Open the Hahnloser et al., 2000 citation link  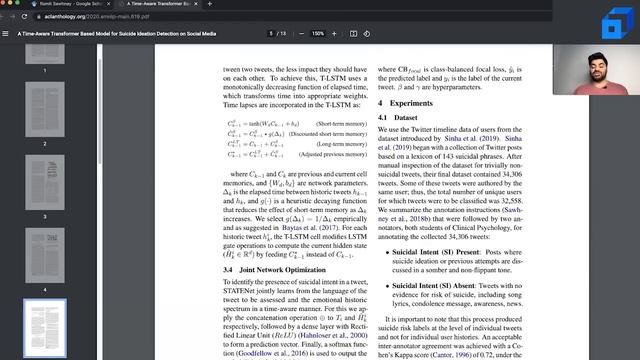pyautogui.click(x=333, y=335)
